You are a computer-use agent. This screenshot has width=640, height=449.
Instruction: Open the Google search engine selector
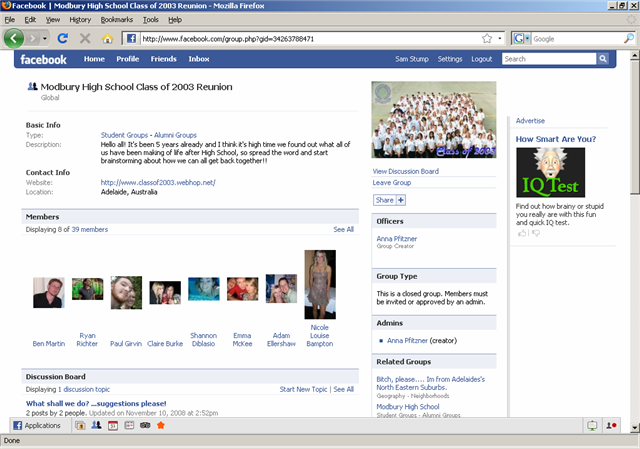(x=521, y=38)
